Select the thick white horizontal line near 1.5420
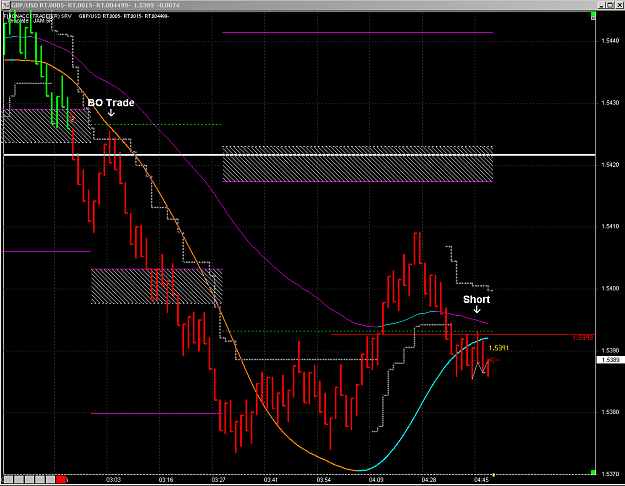Screen dimensions: 625x486 pos(299,155)
